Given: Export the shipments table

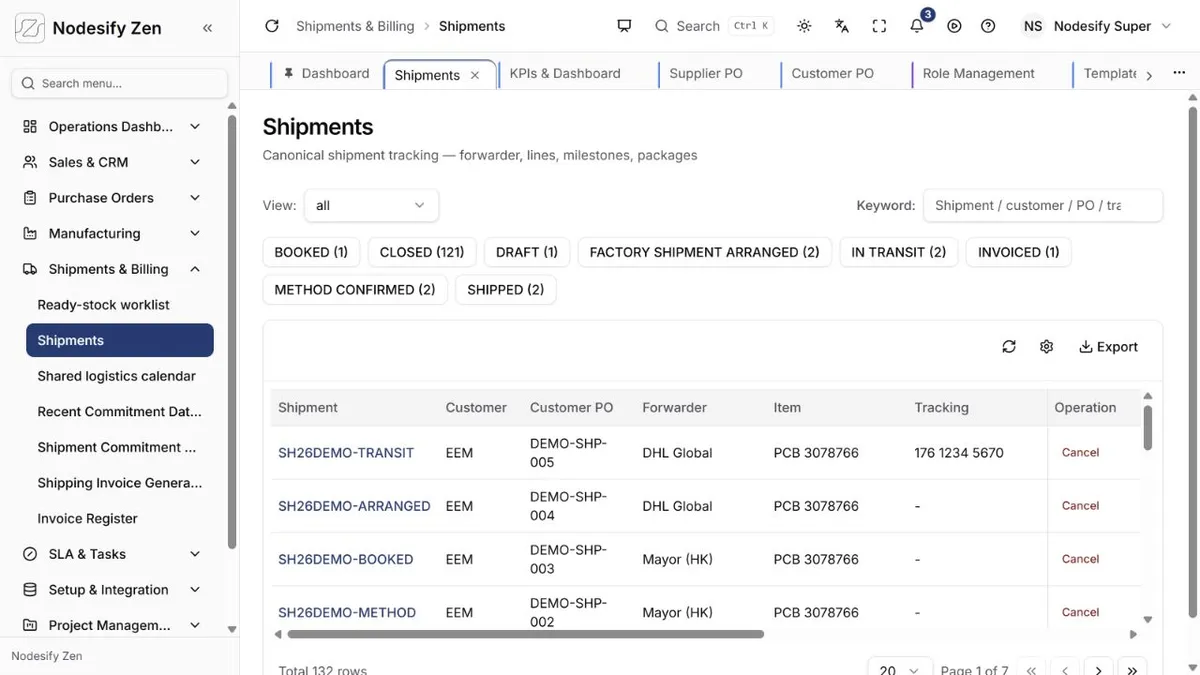Looking at the screenshot, I should click(x=1108, y=346).
